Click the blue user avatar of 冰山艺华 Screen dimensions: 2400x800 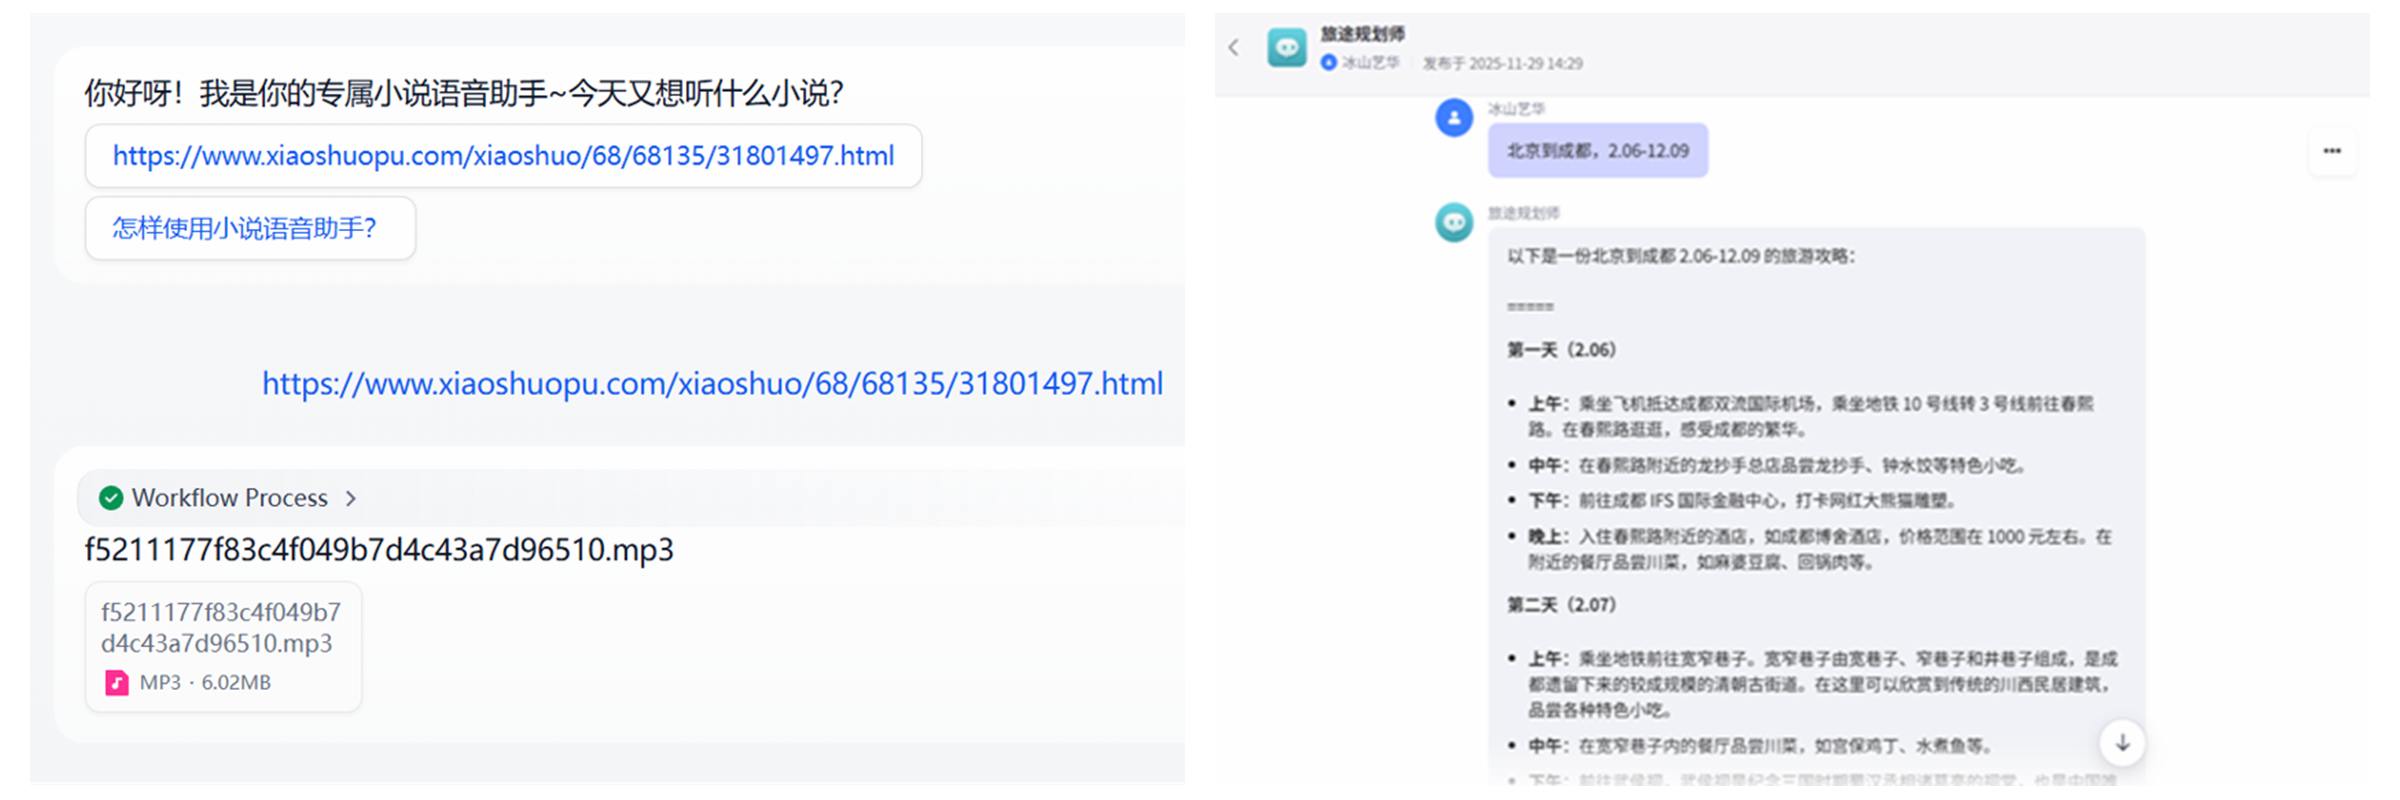tap(1454, 118)
